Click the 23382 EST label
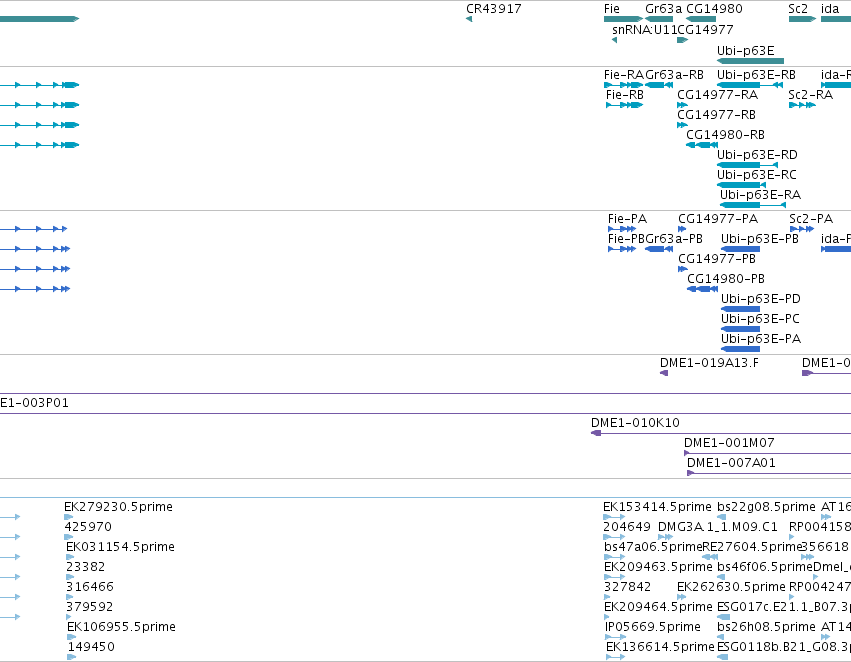The height and width of the screenshot is (662, 851). (86, 568)
